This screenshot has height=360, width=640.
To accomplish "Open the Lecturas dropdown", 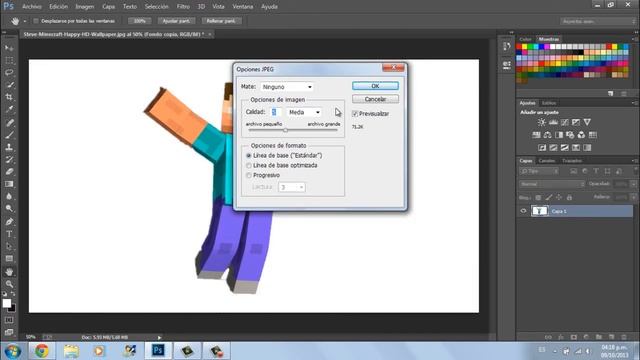I will pos(291,187).
